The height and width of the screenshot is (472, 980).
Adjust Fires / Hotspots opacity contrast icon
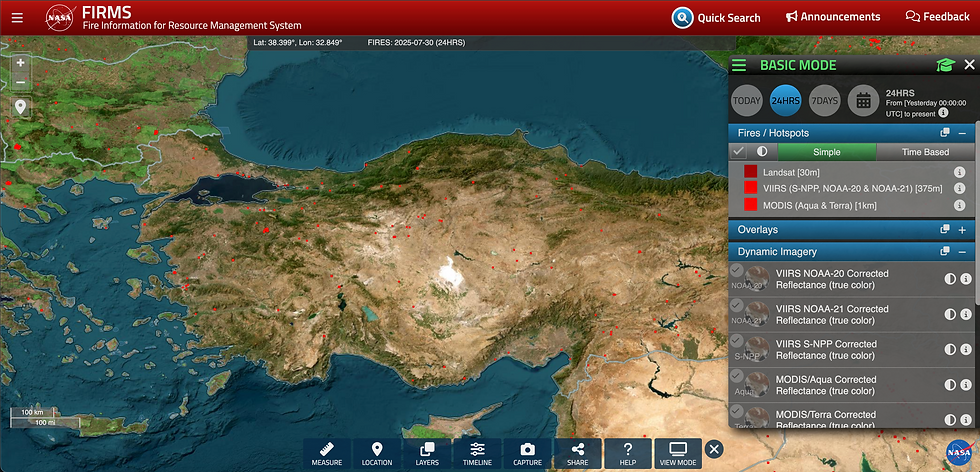click(x=762, y=151)
